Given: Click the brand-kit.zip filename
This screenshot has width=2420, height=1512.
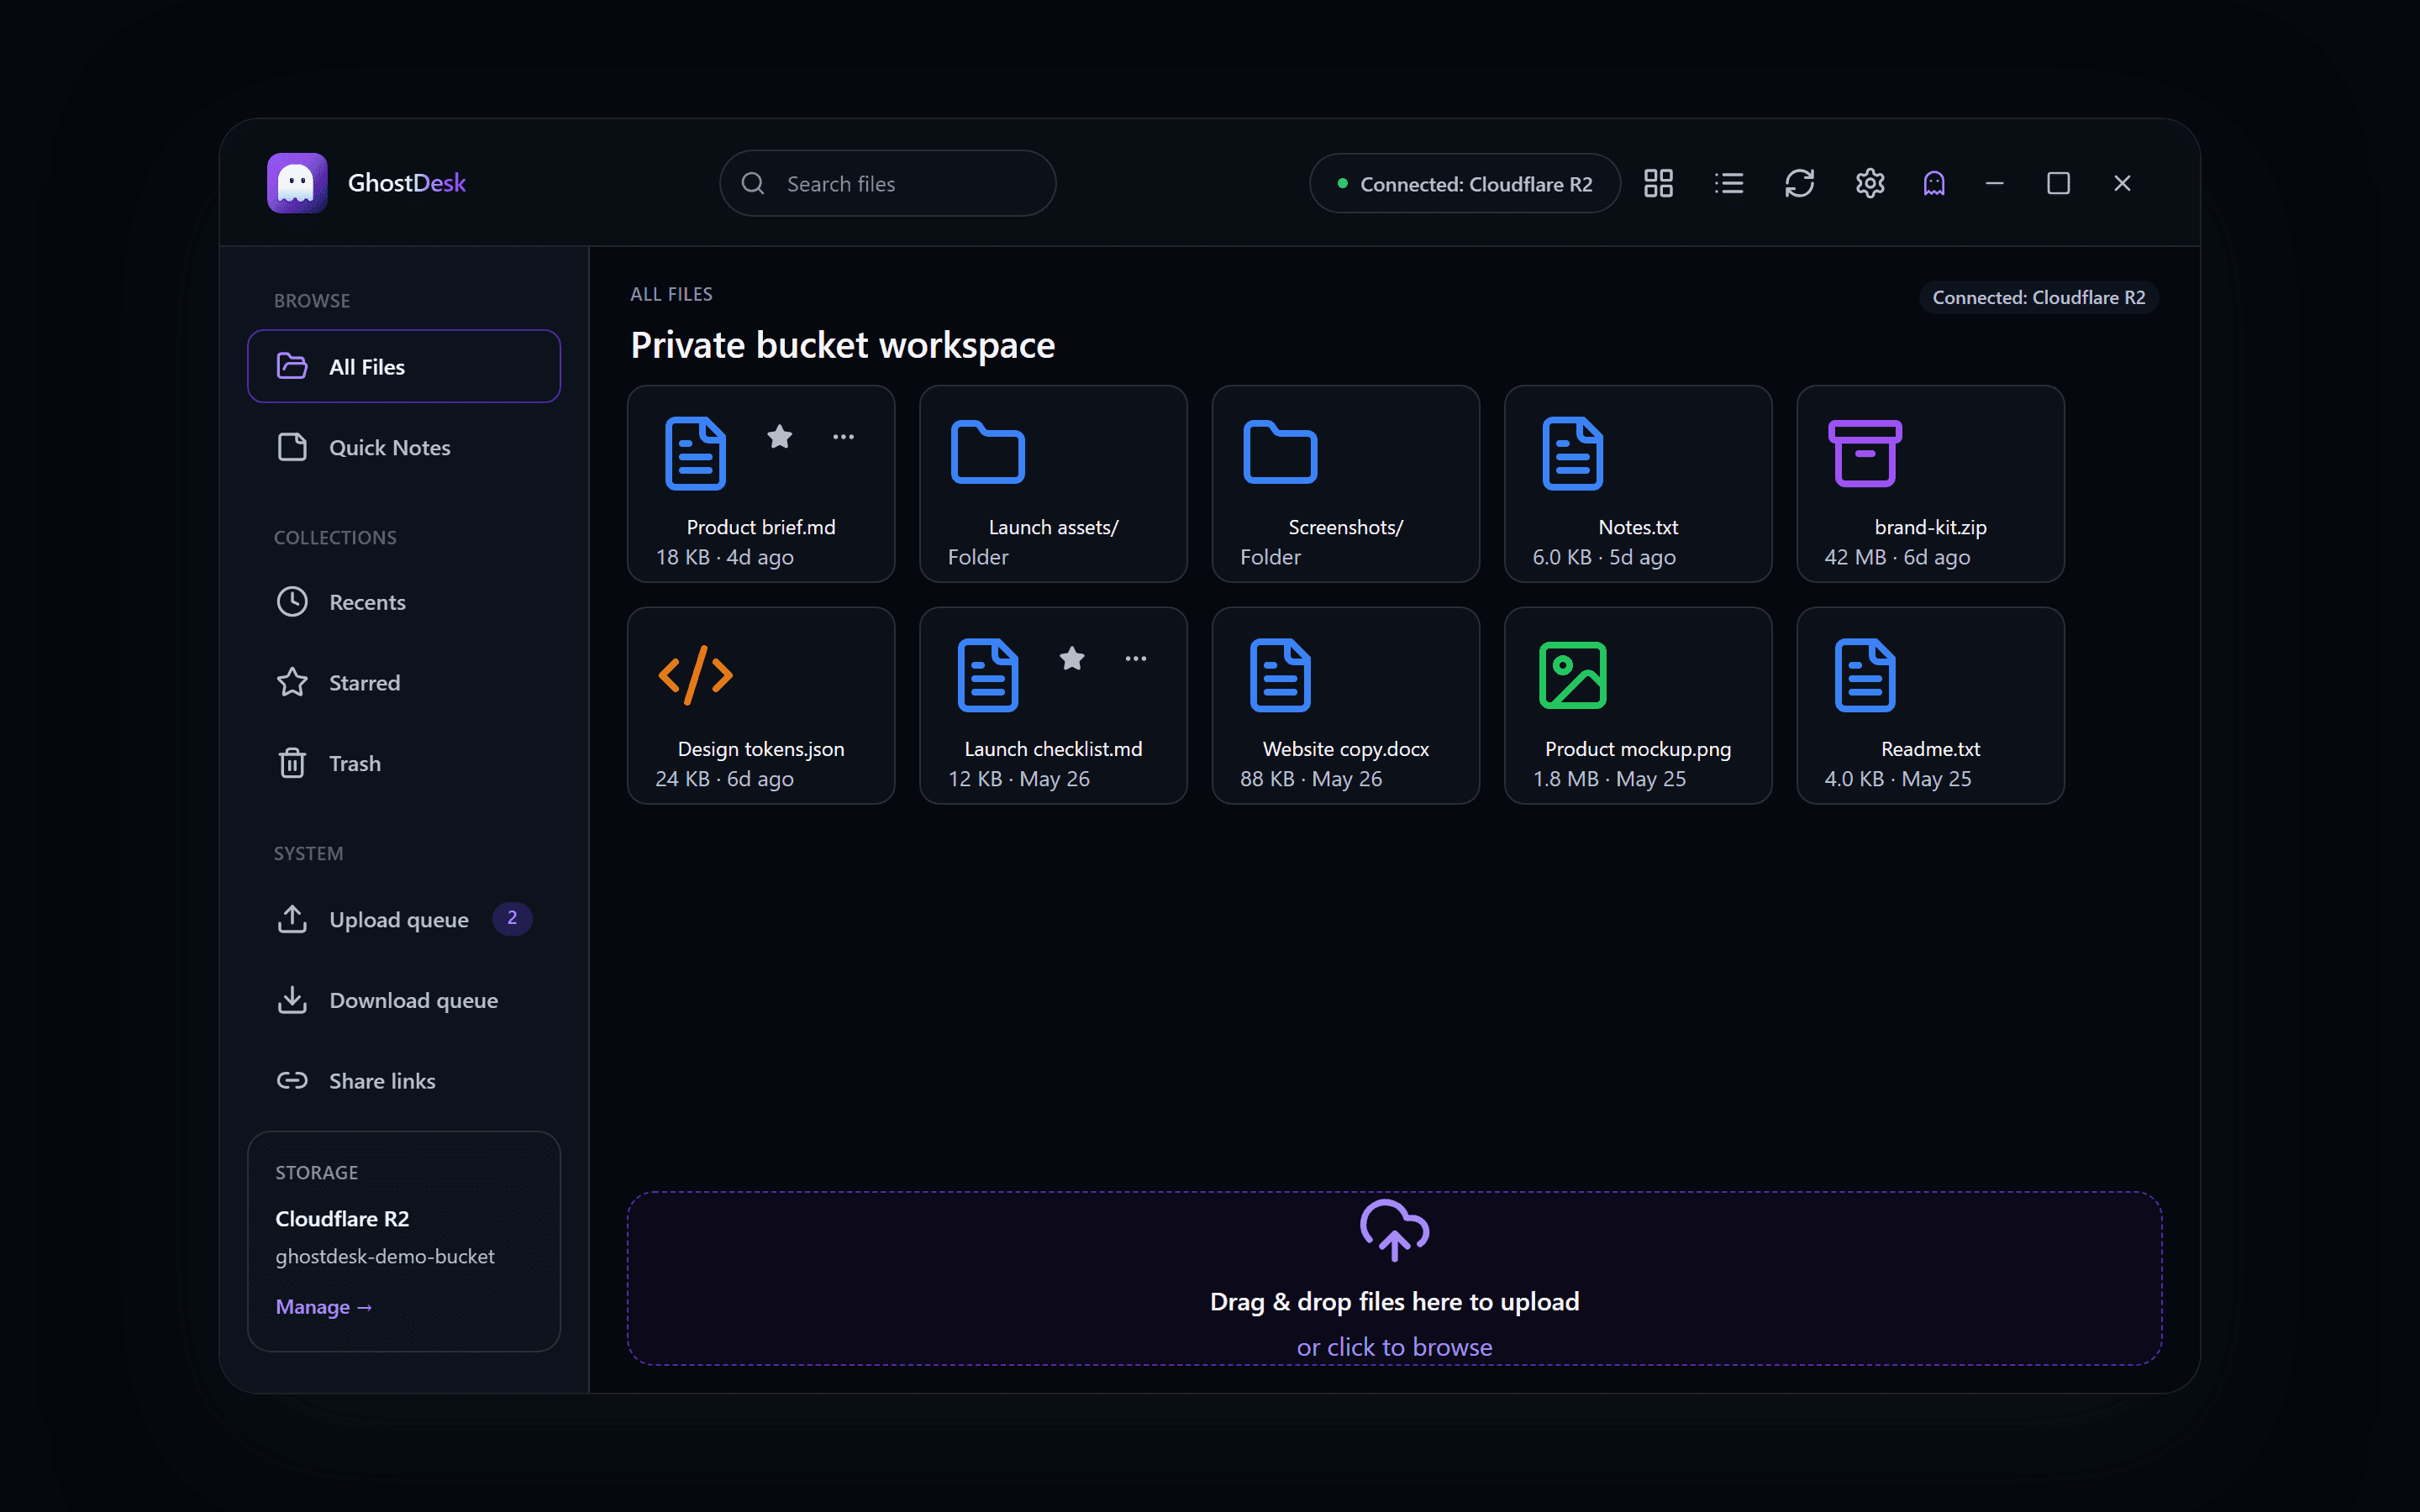Looking at the screenshot, I should pos(1930,527).
